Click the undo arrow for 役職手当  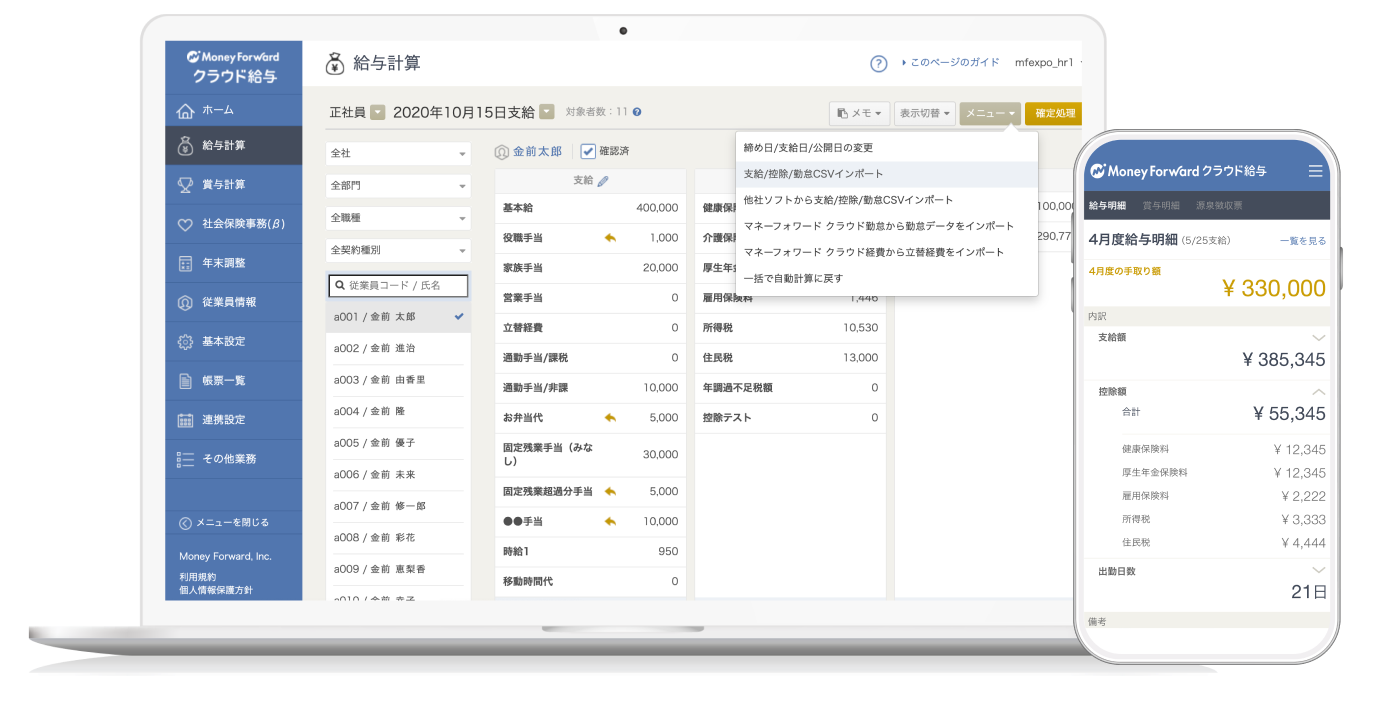click(610, 238)
